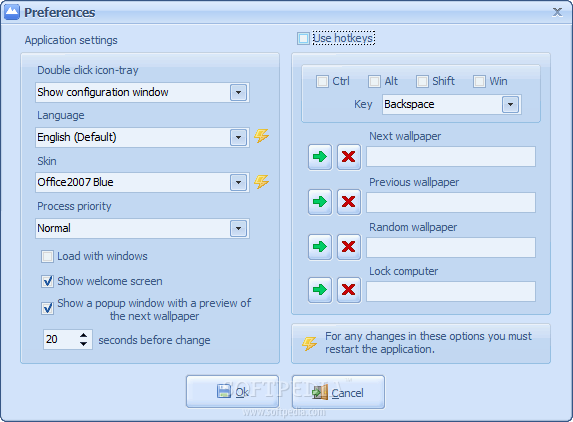Click the green arrow for Previous wallpaper
Screen dimensions: 573x422
(320, 202)
